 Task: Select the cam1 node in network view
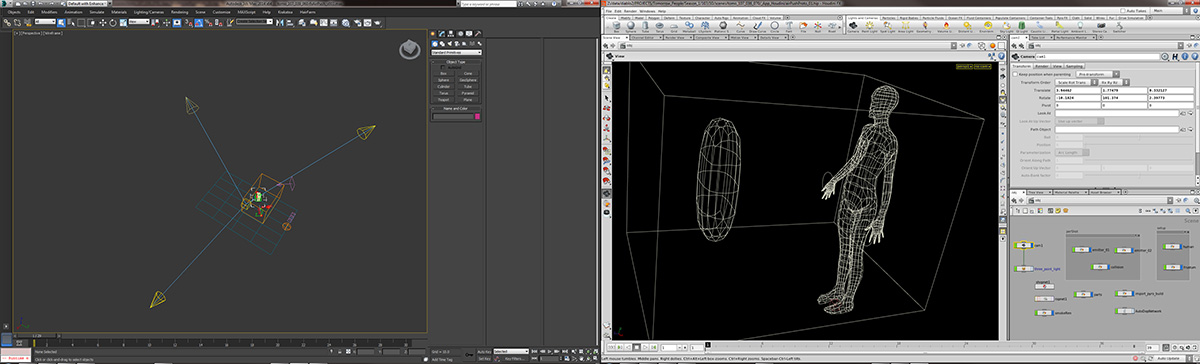(x=1023, y=245)
